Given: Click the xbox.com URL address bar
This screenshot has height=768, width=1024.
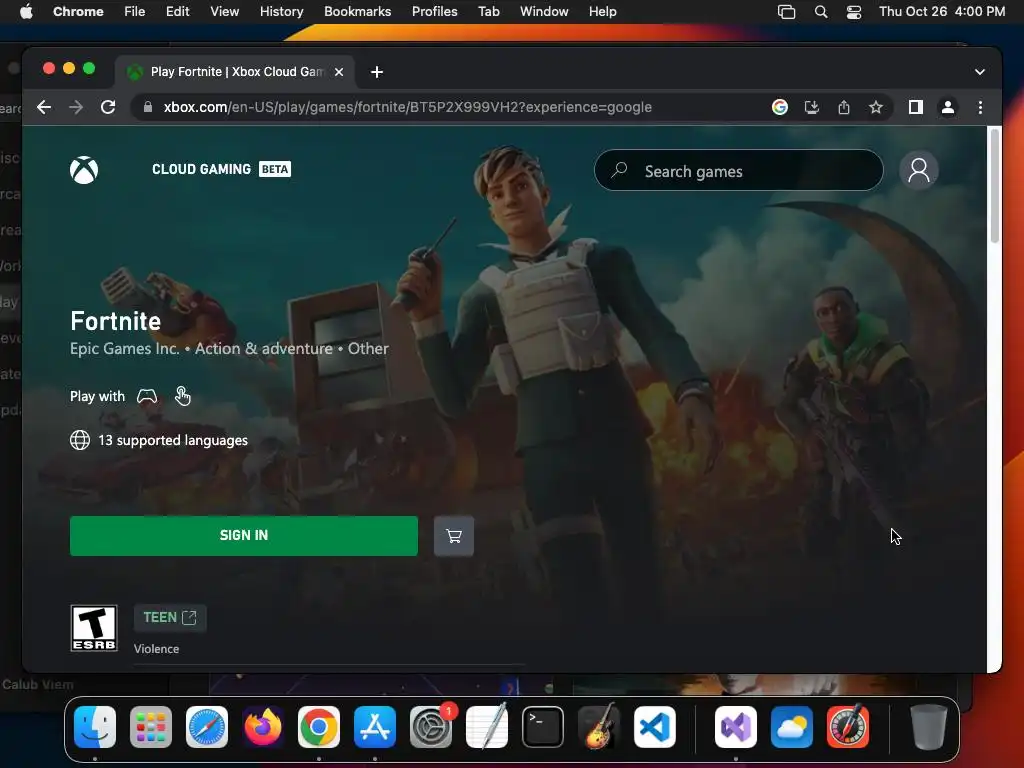Looking at the screenshot, I should coord(408,107).
